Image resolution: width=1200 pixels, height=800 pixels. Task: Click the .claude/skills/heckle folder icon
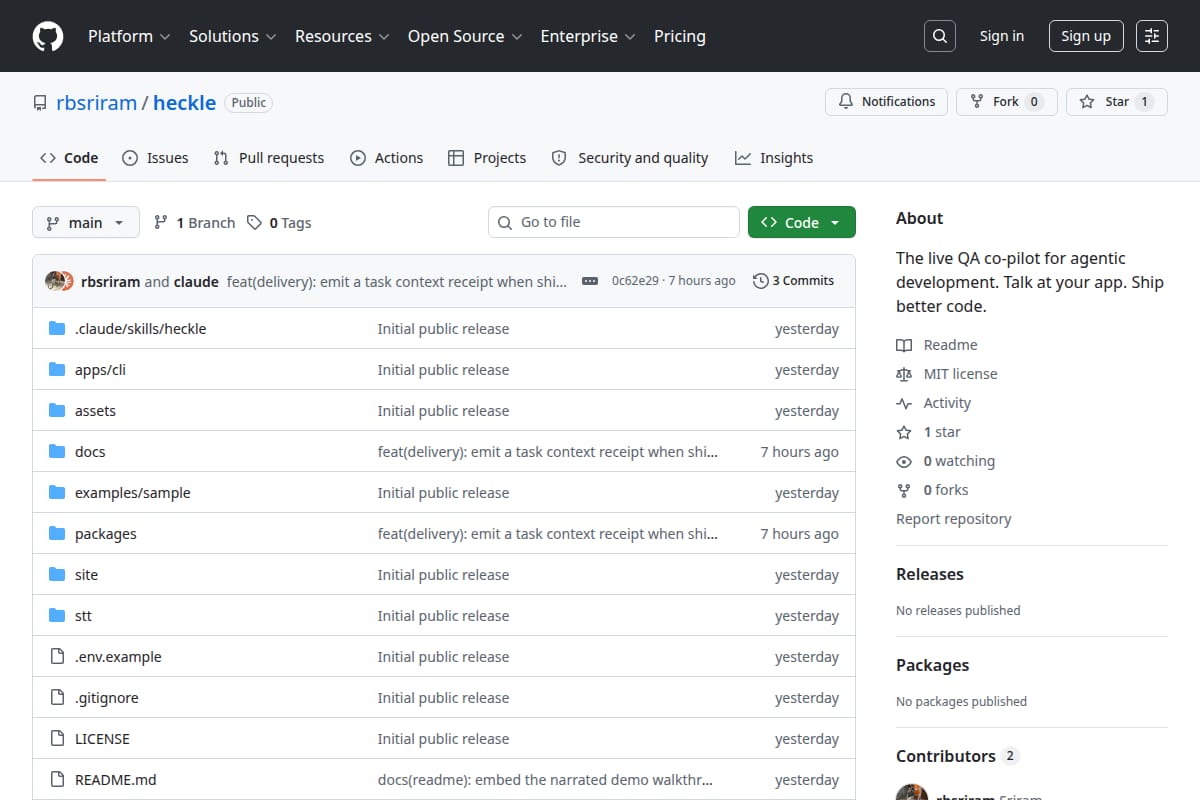[x=57, y=329]
